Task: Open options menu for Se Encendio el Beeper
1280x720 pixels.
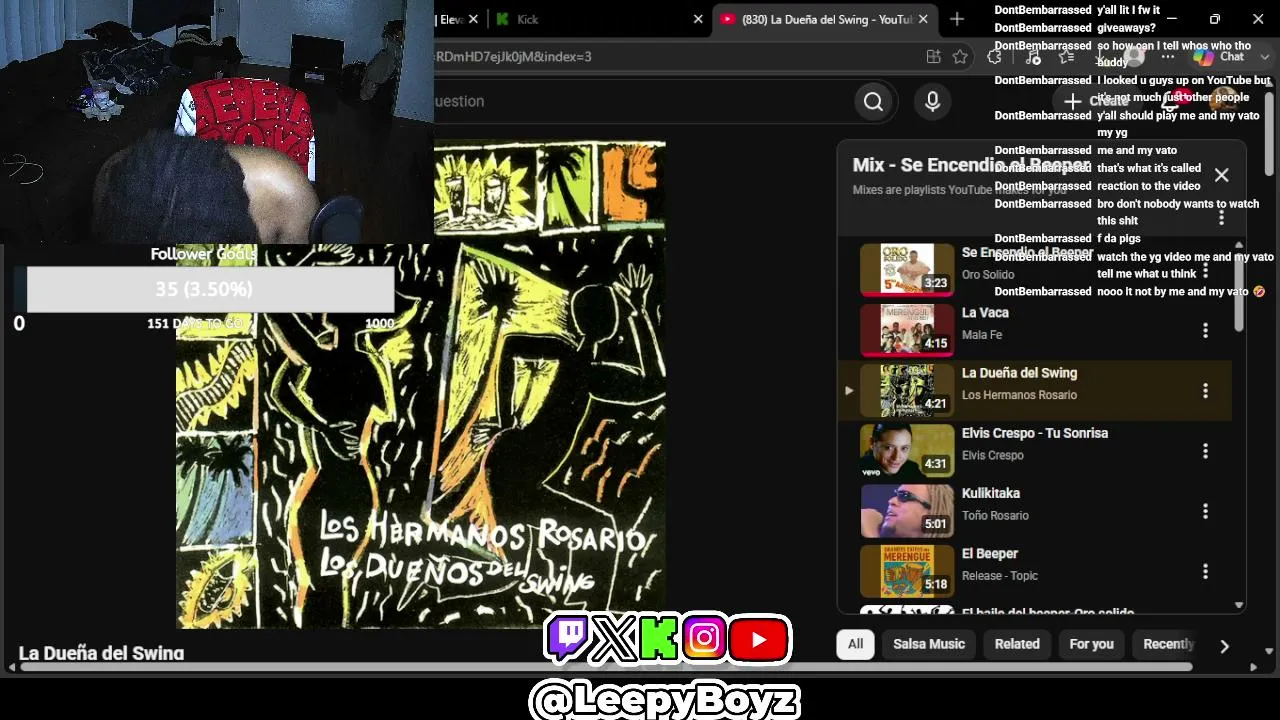Action: pos(1205,271)
